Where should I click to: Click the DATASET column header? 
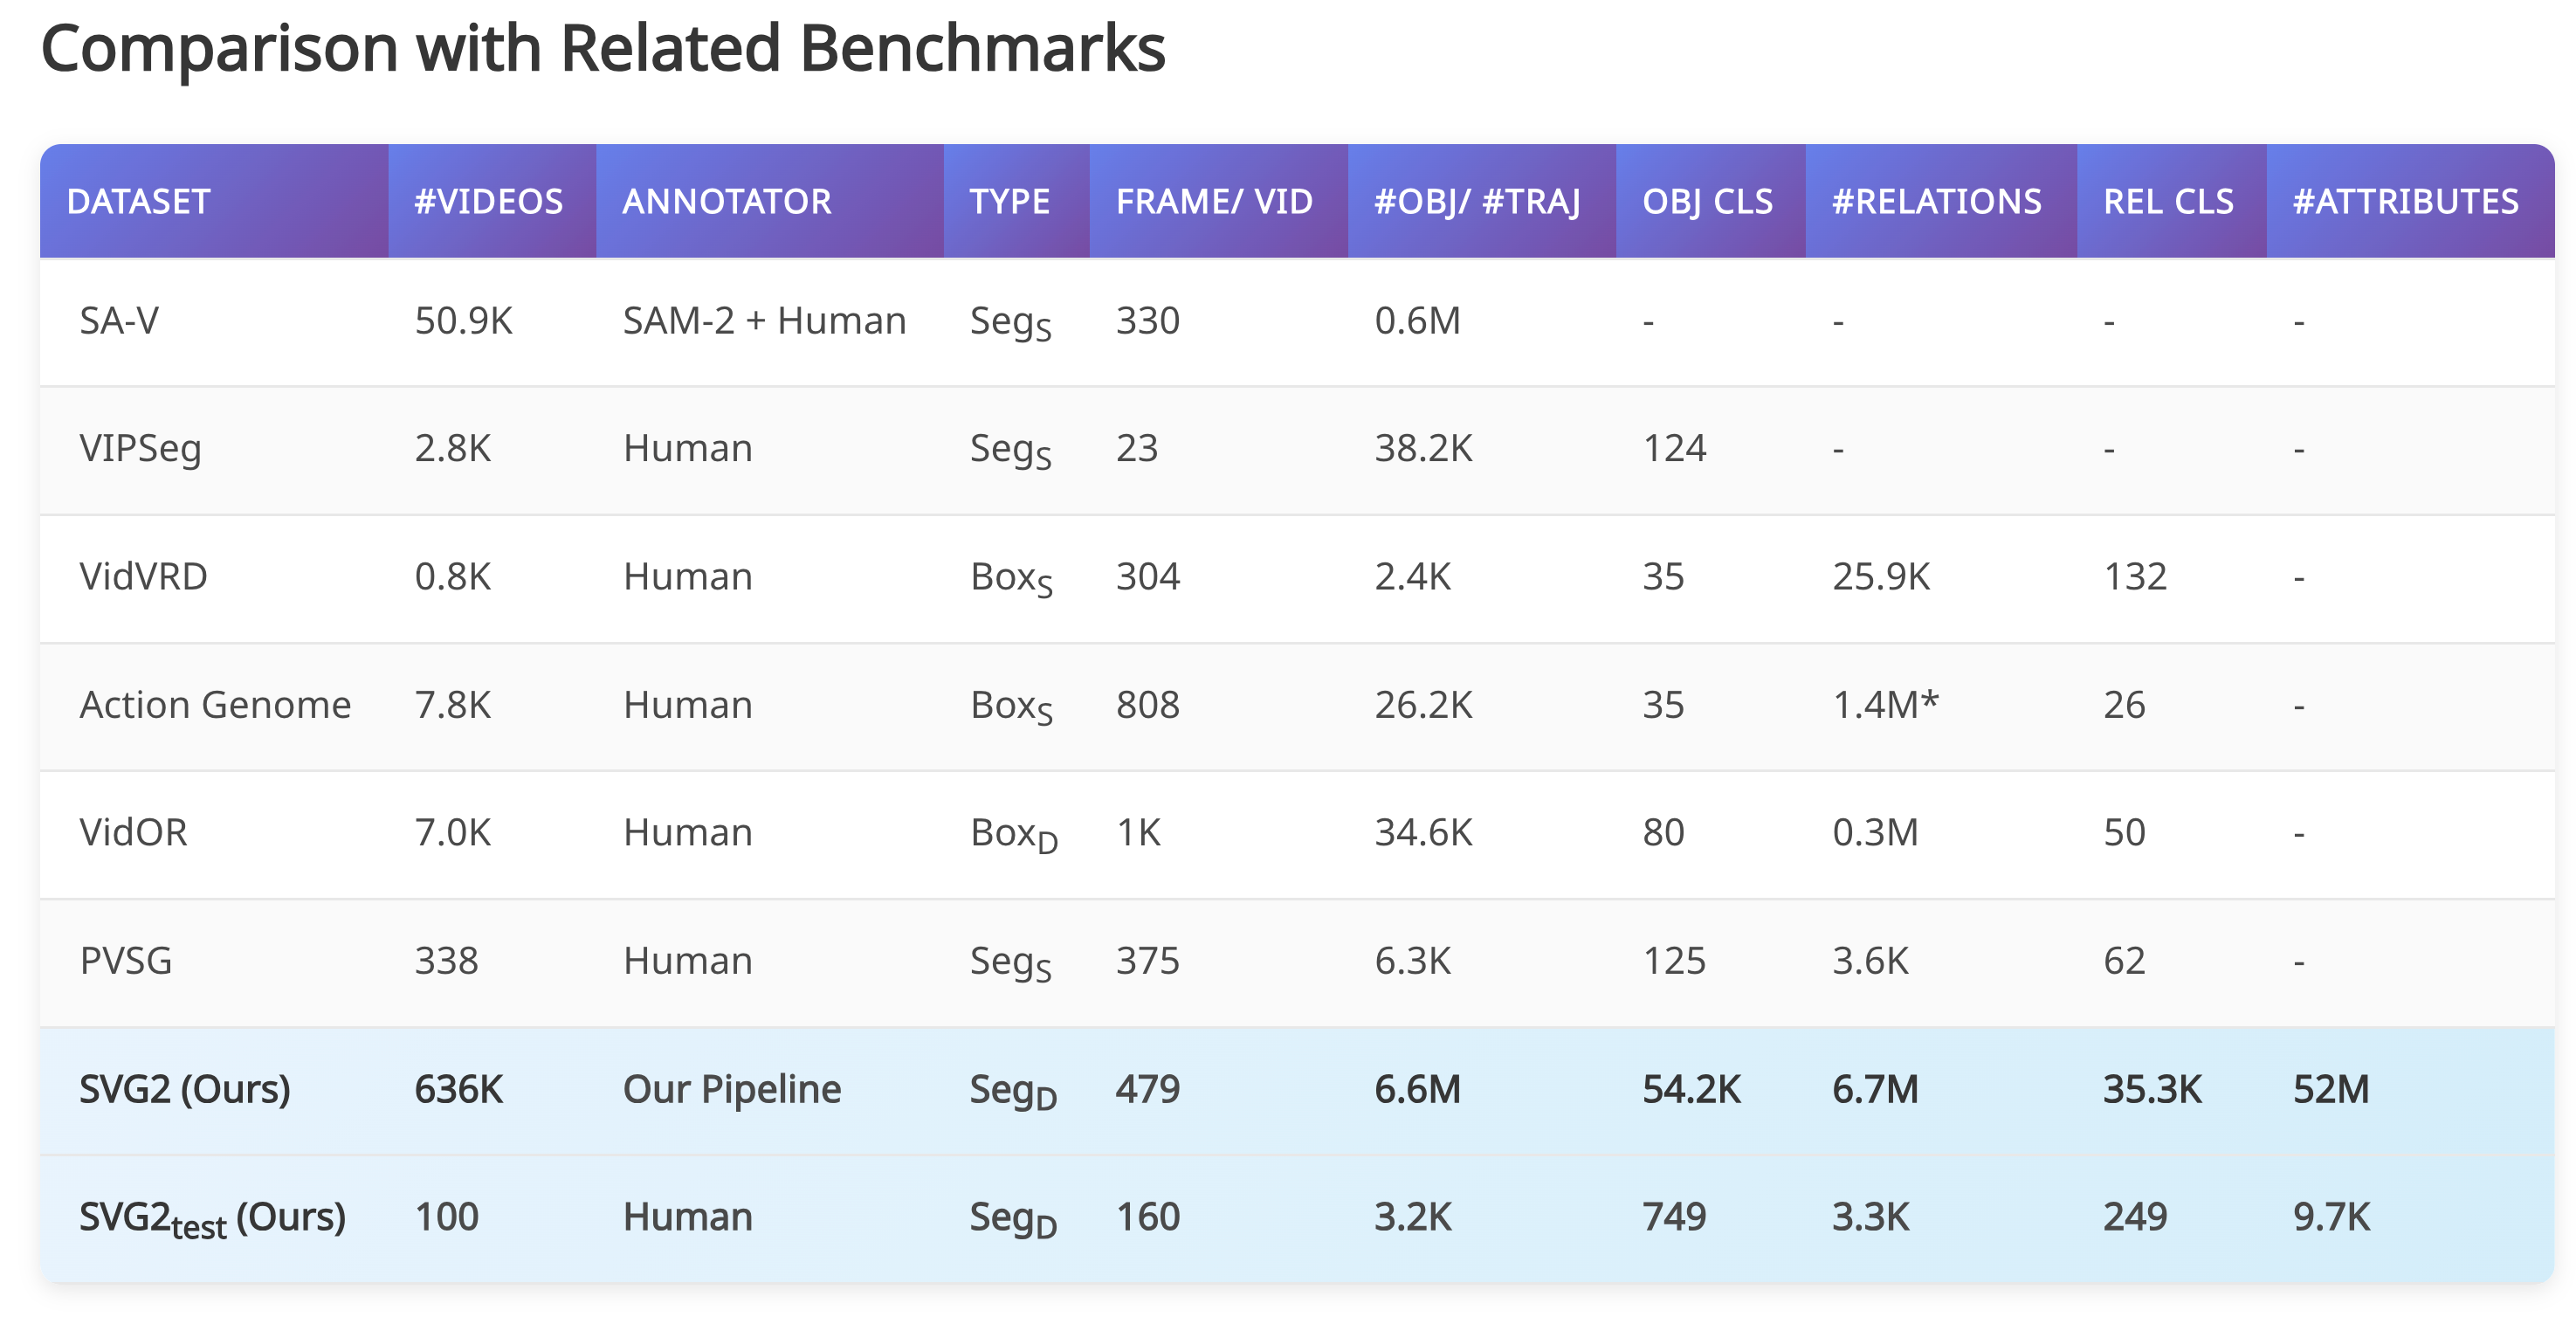click(138, 201)
